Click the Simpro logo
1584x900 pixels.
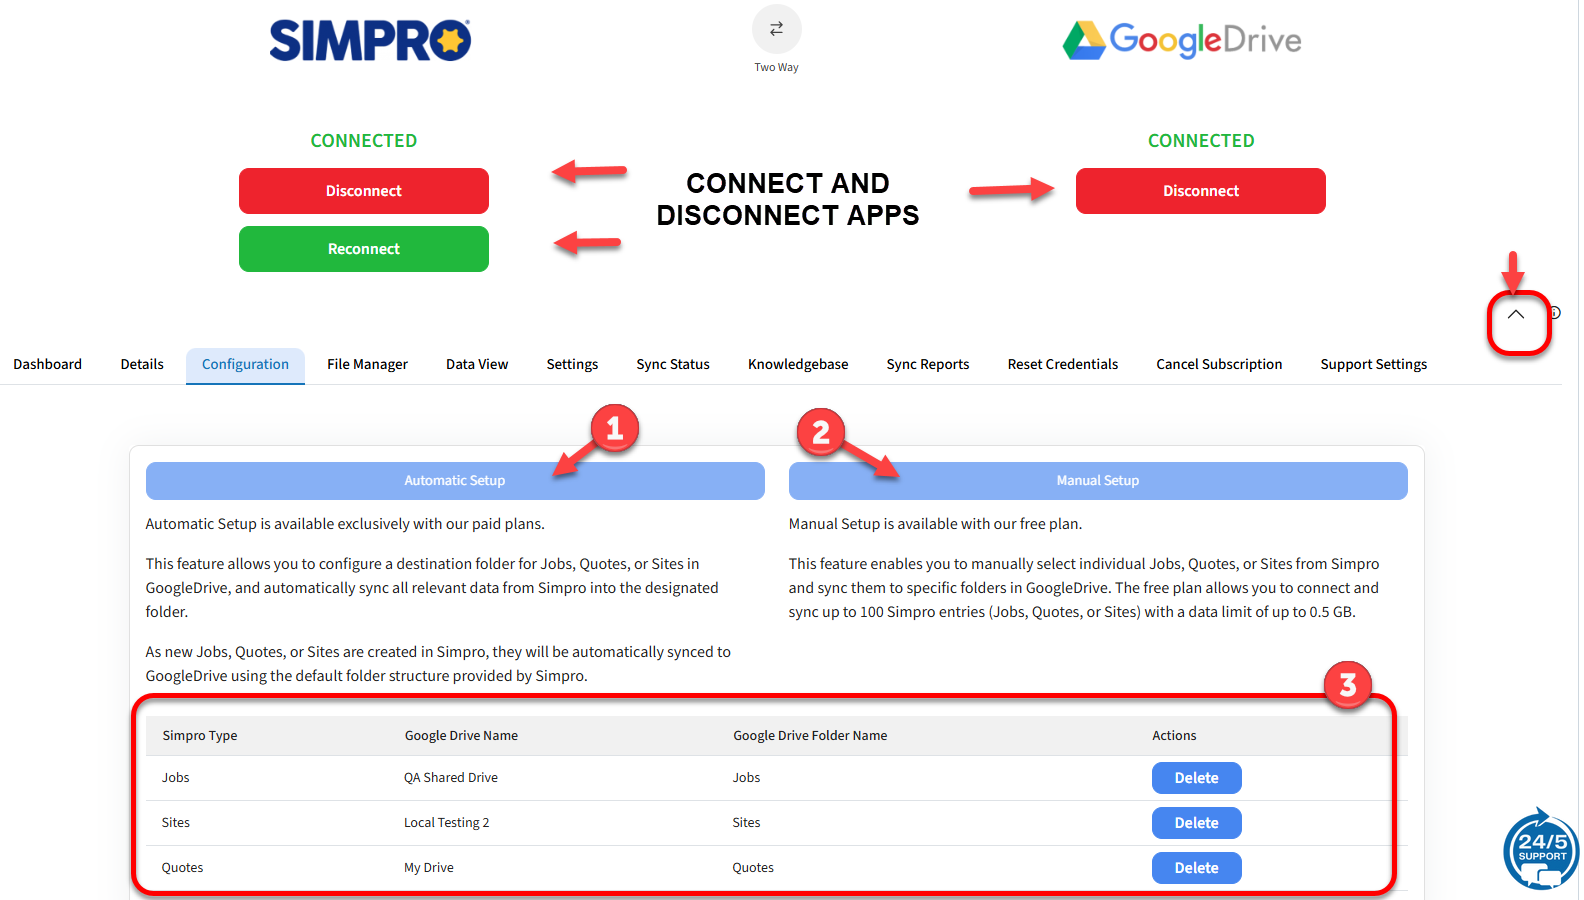370,41
